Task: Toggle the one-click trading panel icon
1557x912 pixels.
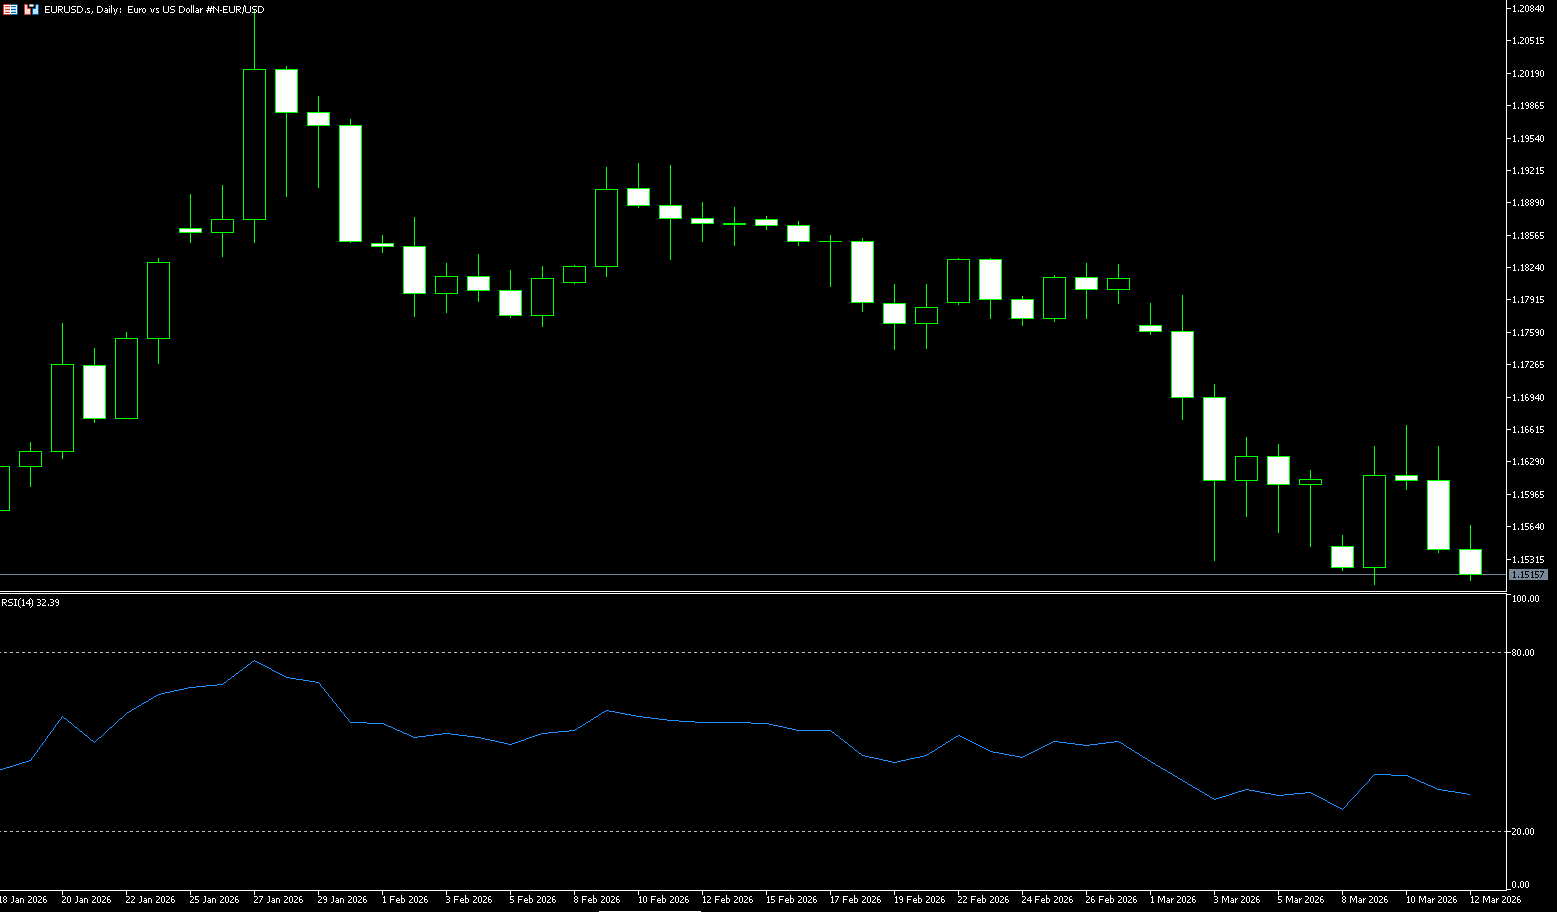Action: [31, 9]
